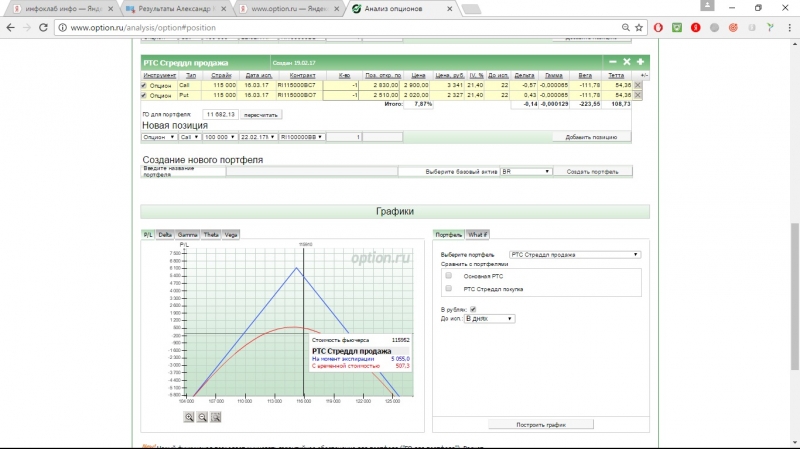
Task: Open the Chrome menu (three dots)
Action: tap(789, 28)
